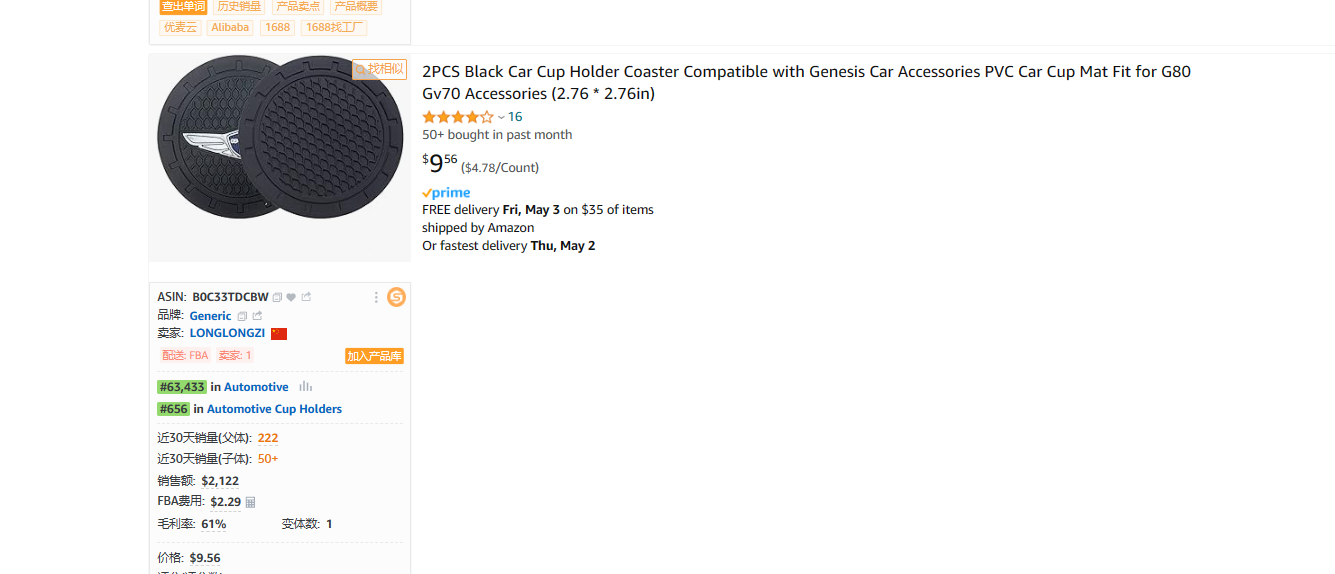Open the Alibaba sourcing tag
Viewport: 1335px width, 574px height.
230,27
